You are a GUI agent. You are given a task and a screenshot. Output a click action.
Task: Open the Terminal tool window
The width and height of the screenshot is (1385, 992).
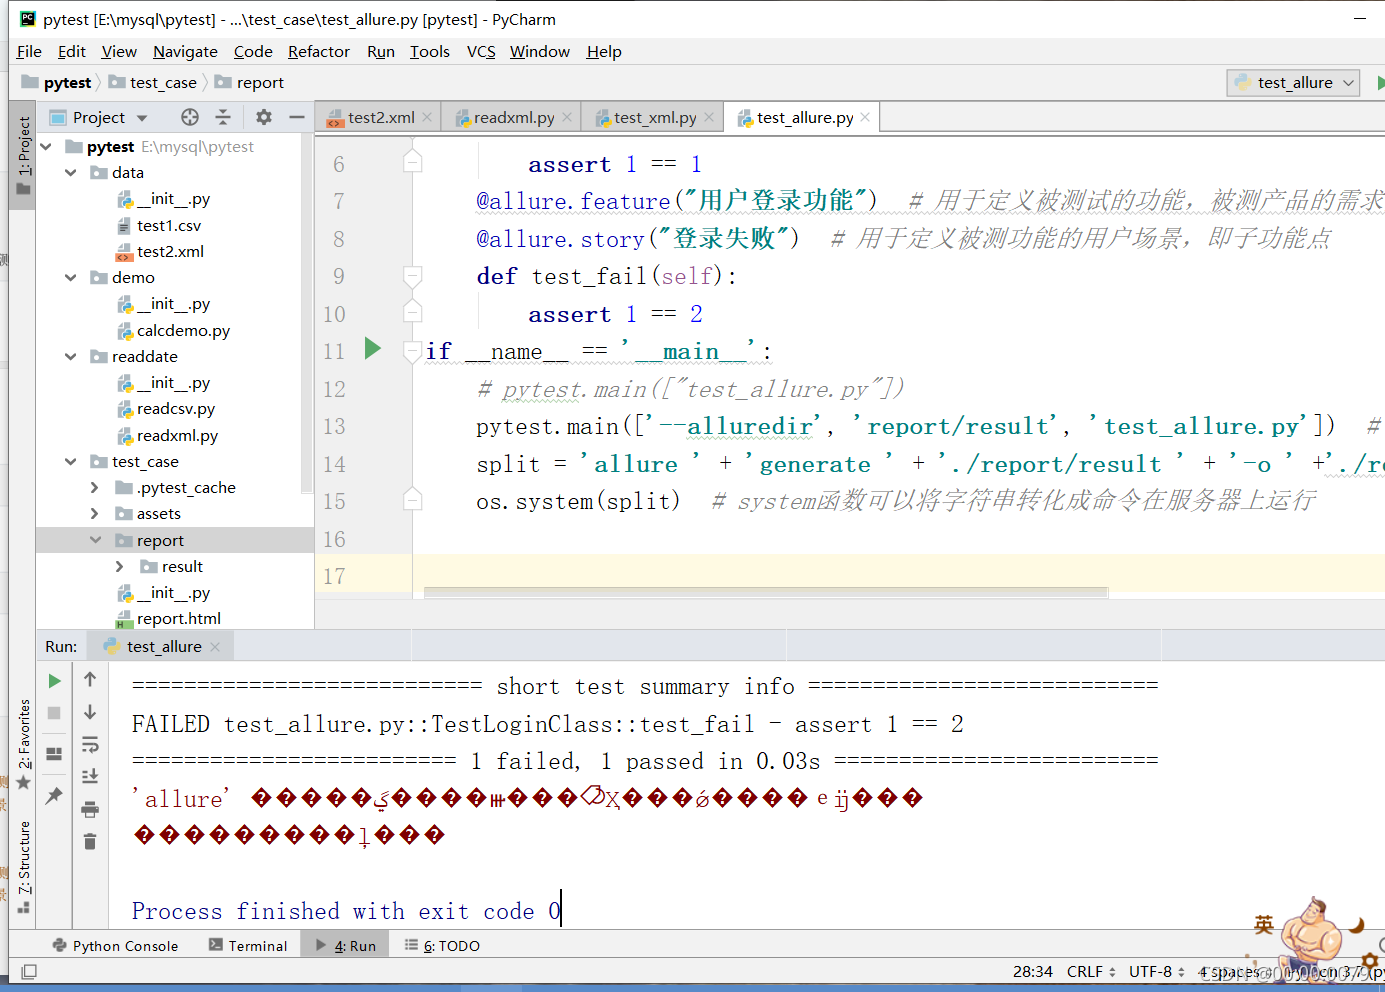248,946
